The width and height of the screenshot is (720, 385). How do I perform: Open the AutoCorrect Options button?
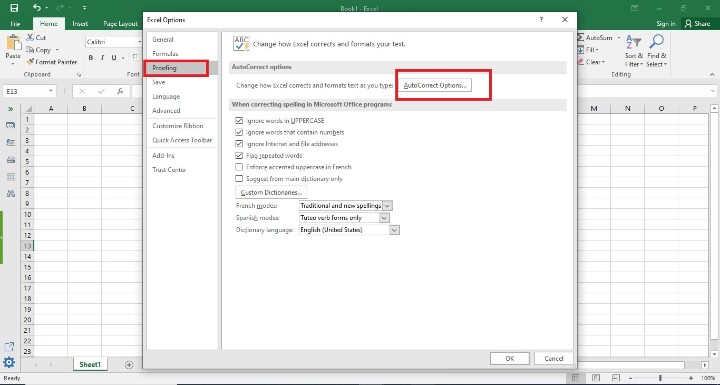pos(434,85)
